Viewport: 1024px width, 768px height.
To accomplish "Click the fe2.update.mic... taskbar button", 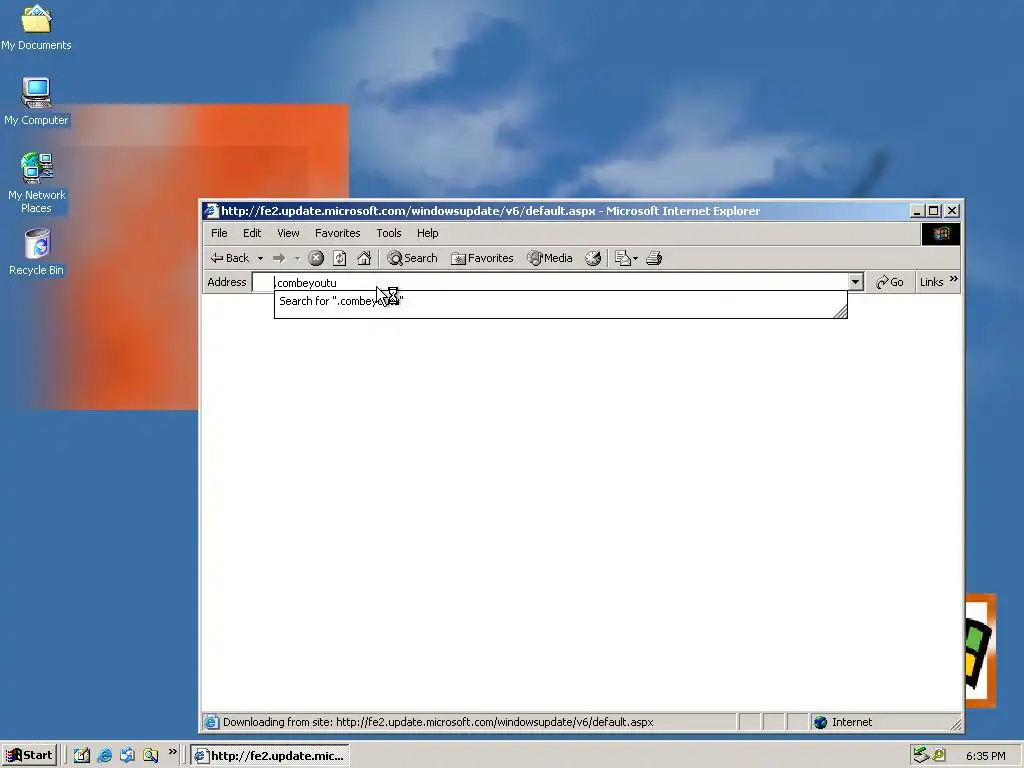I will (x=270, y=756).
